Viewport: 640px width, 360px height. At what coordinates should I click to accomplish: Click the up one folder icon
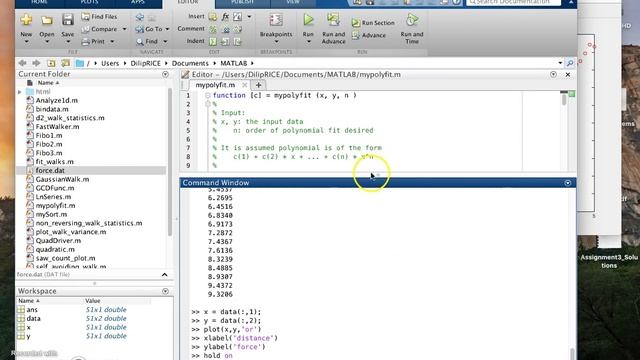coord(51,63)
